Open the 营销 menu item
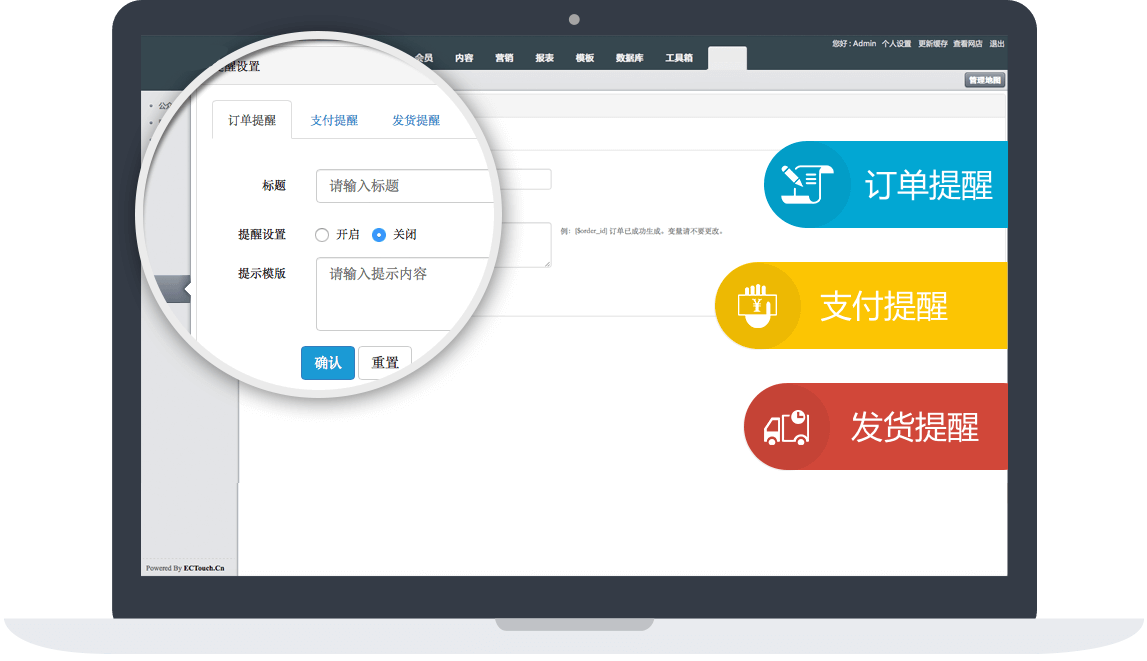Image resolution: width=1147 pixels, height=661 pixels. point(504,58)
